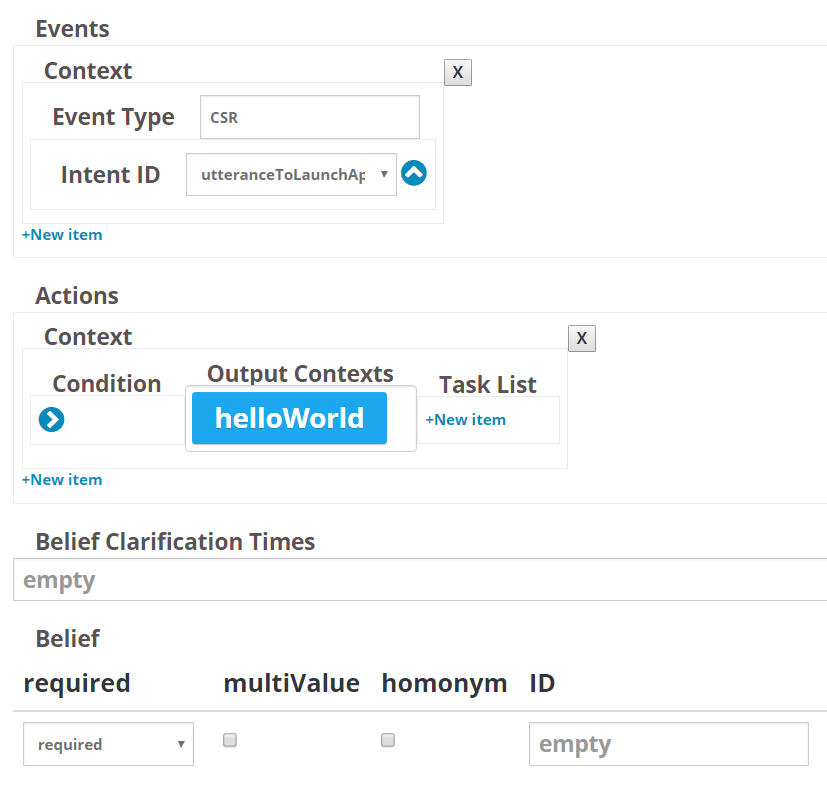Click the Belief Clarification Times input
827x789 pixels.
pyautogui.click(x=420, y=580)
